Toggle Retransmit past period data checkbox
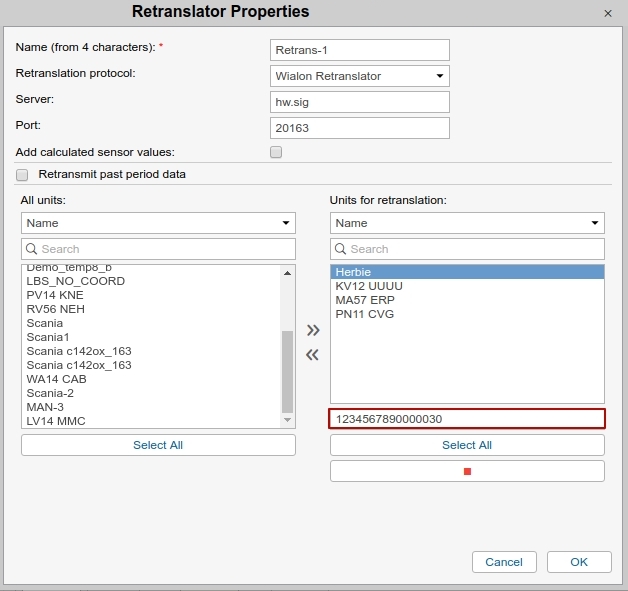 [x=22, y=174]
